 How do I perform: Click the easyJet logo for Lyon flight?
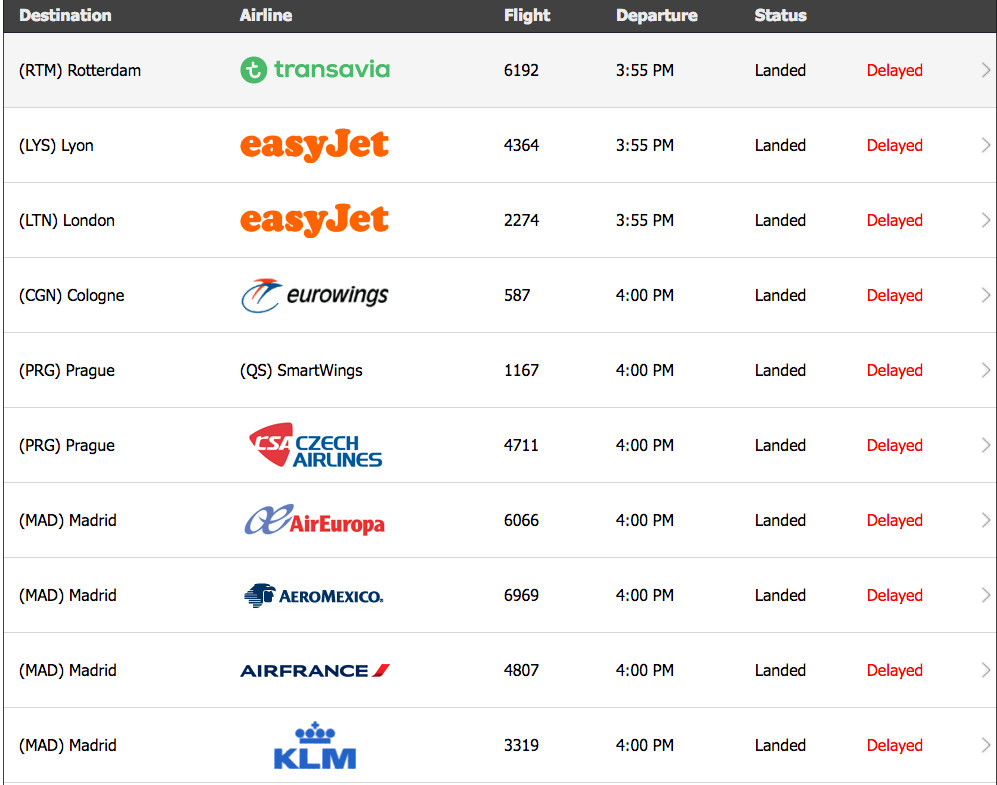pos(314,145)
